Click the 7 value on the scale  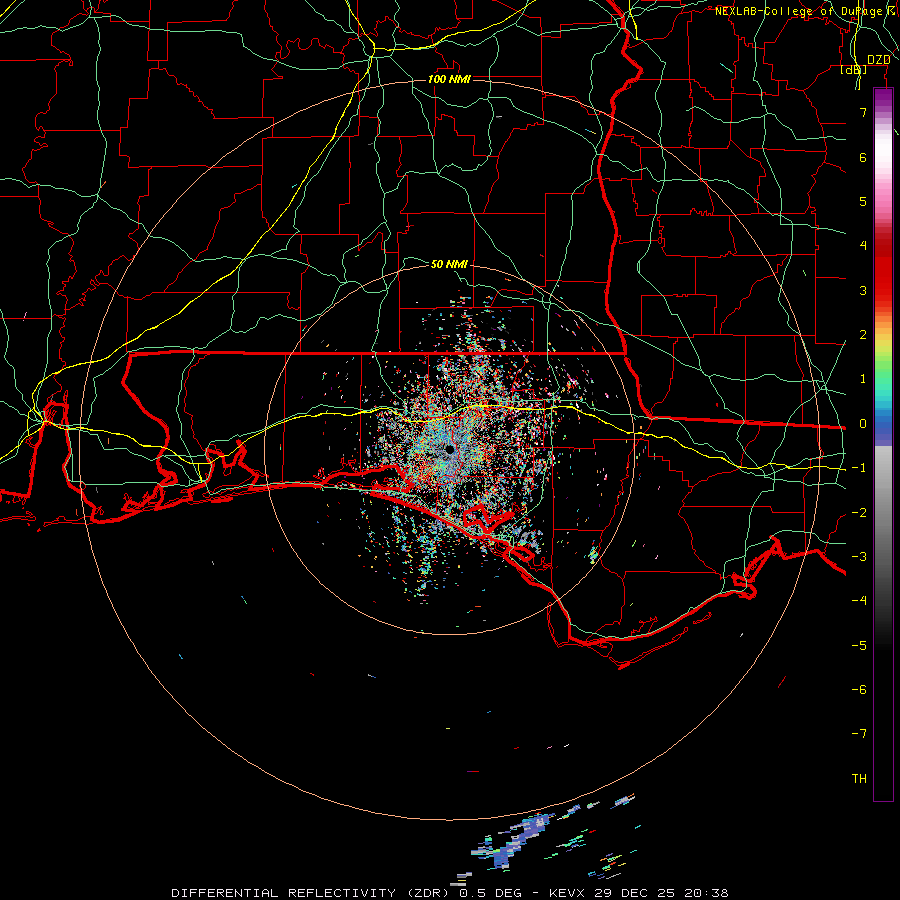coord(863,112)
